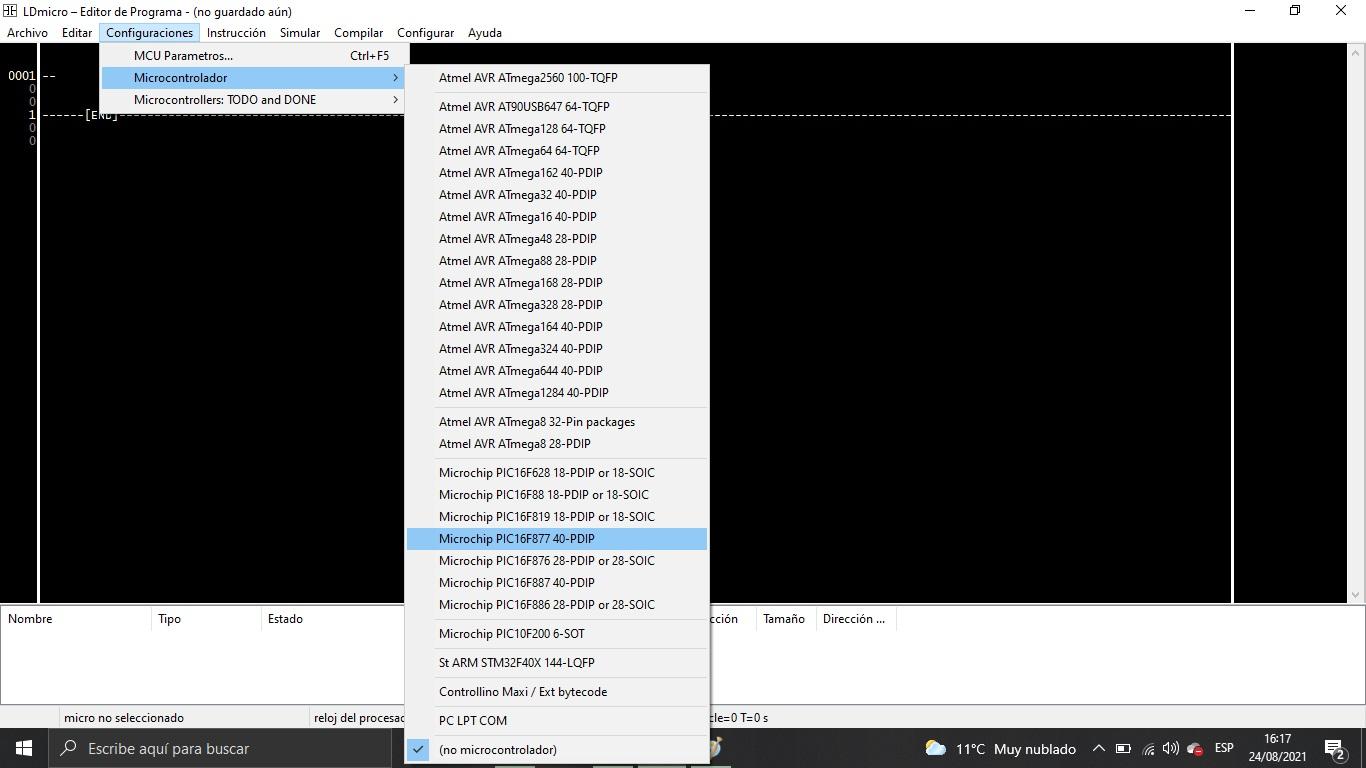Open the Configurar menu

click(x=425, y=33)
